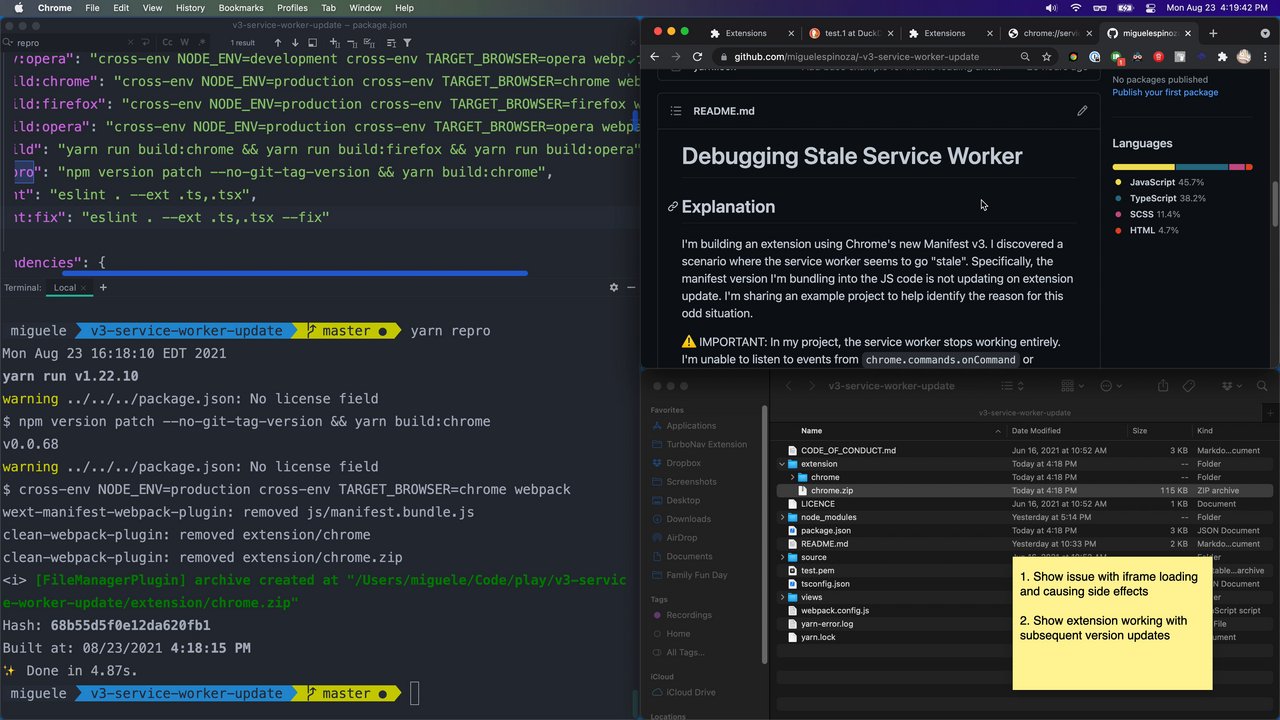Go to next search occurrence arrow
Screen dimensions: 1280x720
(296, 43)
